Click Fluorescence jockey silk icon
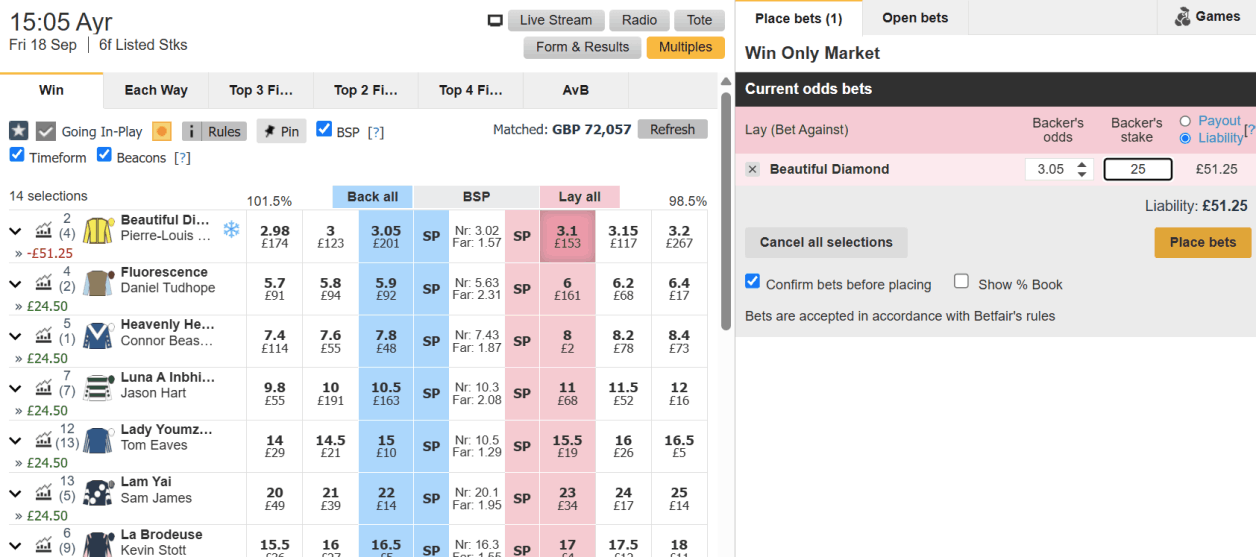The height and width of the screenshot is (557, 1256). click(98, 282)
